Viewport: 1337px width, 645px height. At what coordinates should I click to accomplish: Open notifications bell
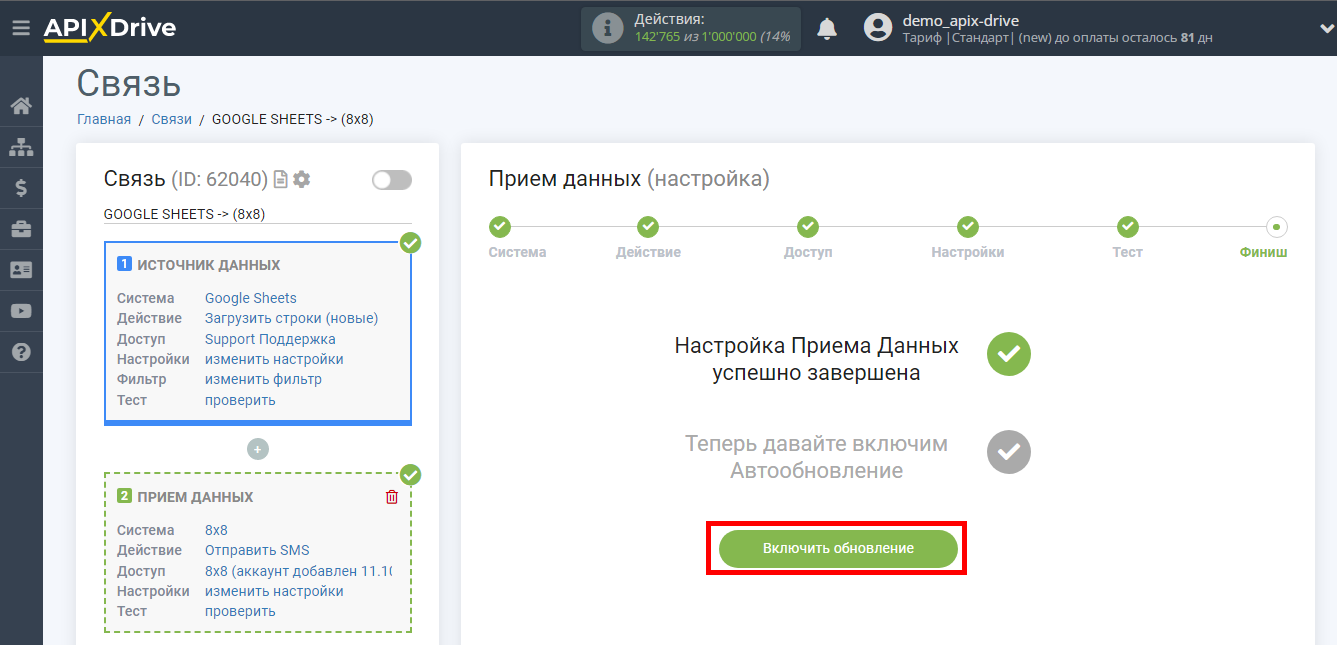tap(827, 28)
